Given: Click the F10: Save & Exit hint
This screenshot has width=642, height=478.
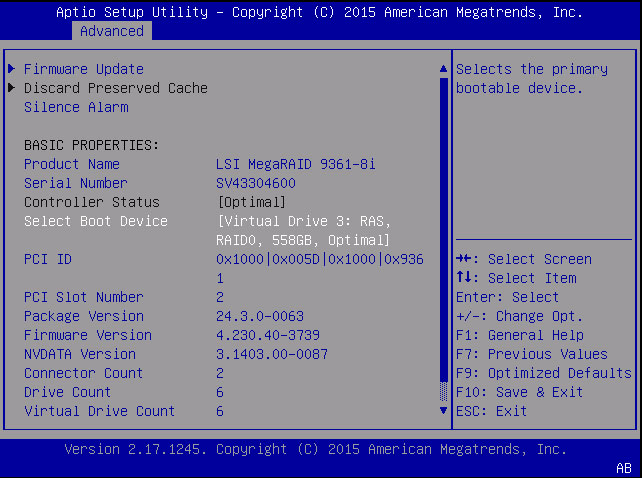Looking at the screenshot, I should 520,392.
